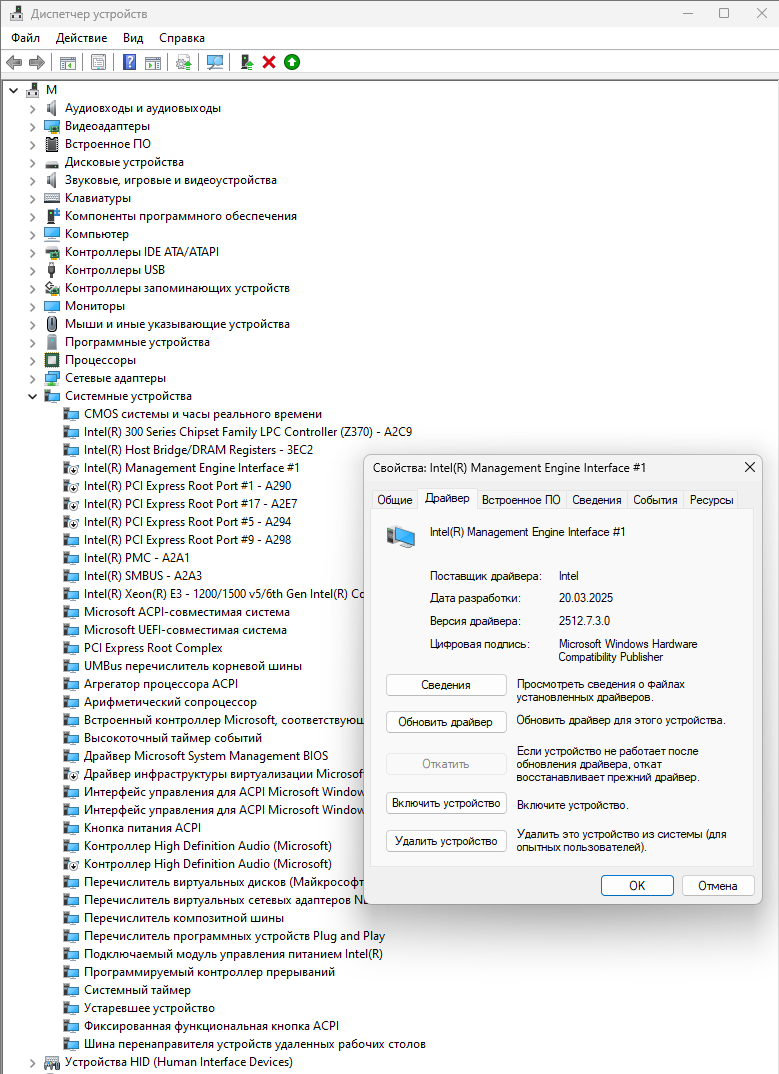Click Отмена in the properties dialog
779x1074 pixels.
pyautogui.click(x=717, y=885)
